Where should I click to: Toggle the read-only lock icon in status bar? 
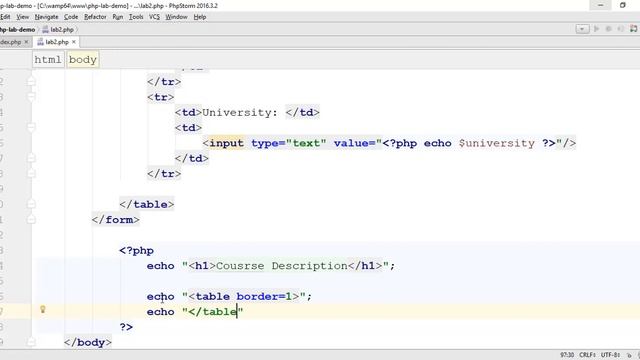(629, 355)
